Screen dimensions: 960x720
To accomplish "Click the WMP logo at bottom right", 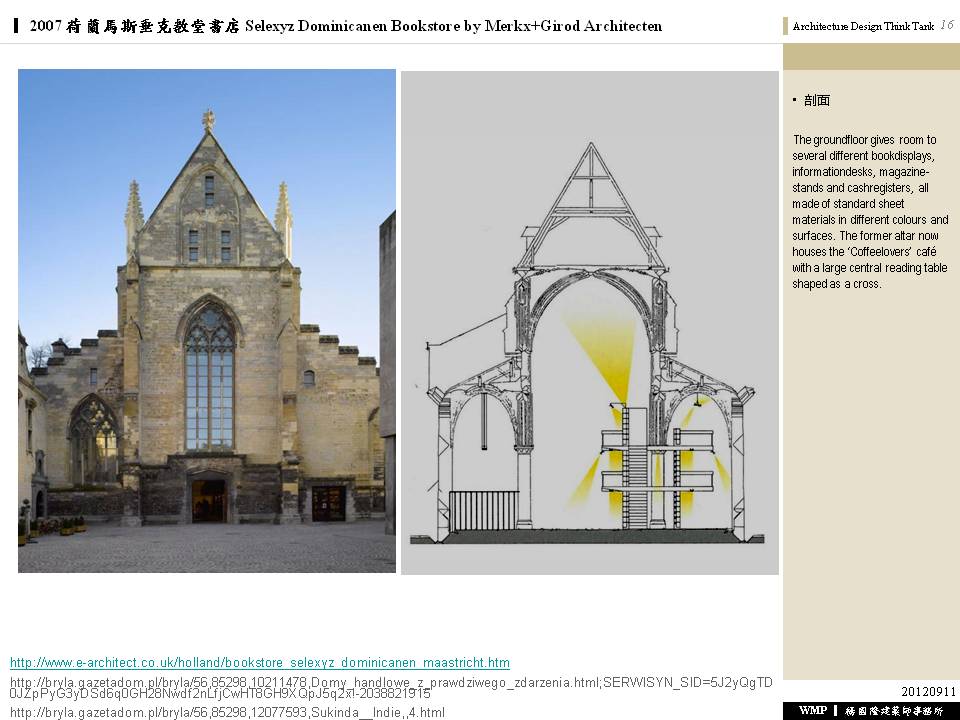I will click(x=812, y=710).
